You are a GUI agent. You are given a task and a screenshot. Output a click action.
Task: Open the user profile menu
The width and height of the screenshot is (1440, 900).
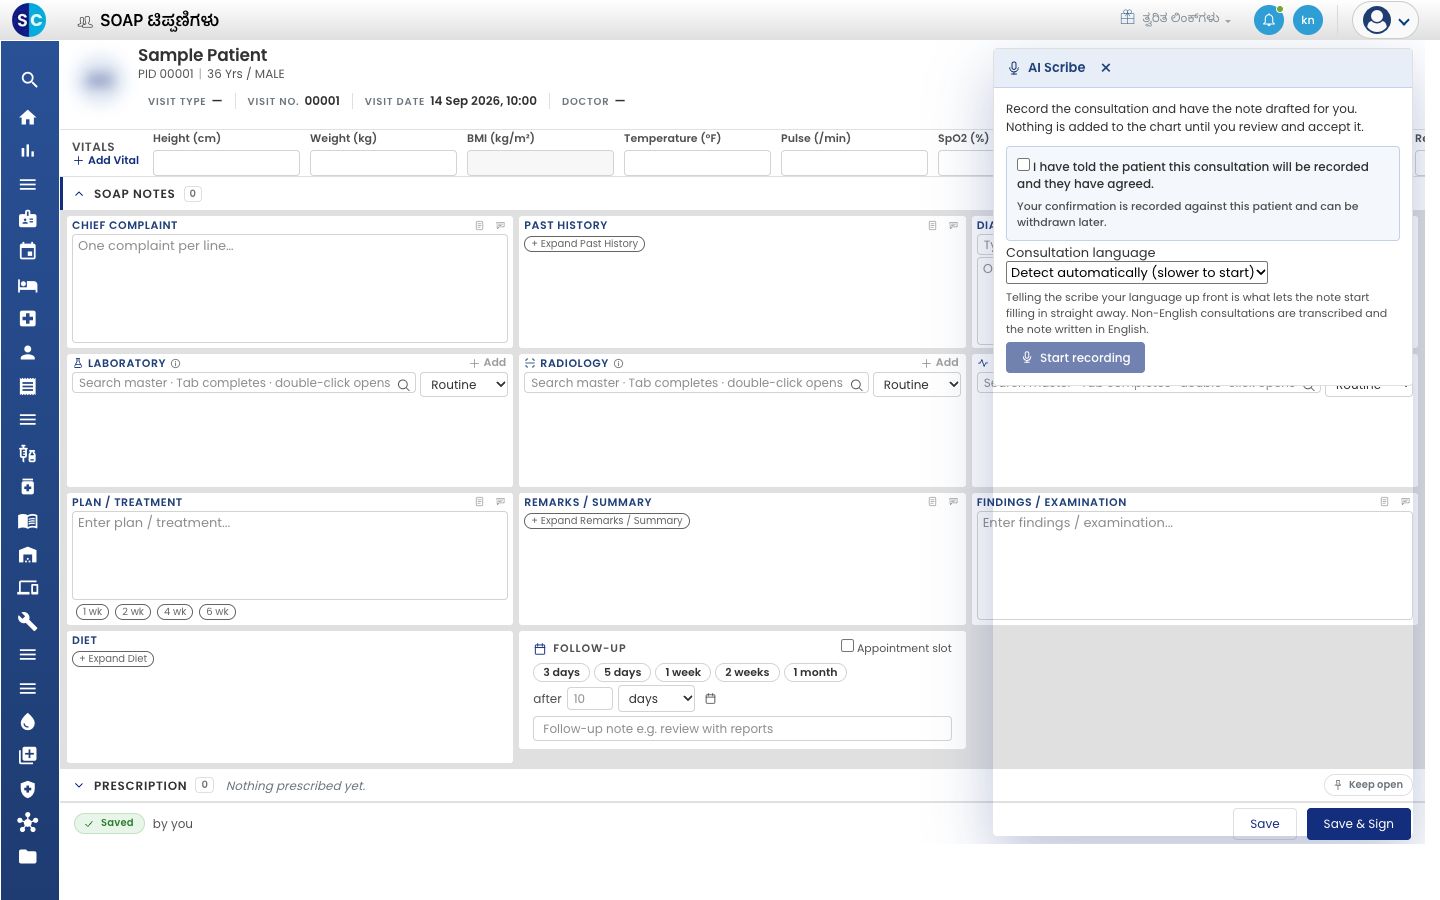1385,20
